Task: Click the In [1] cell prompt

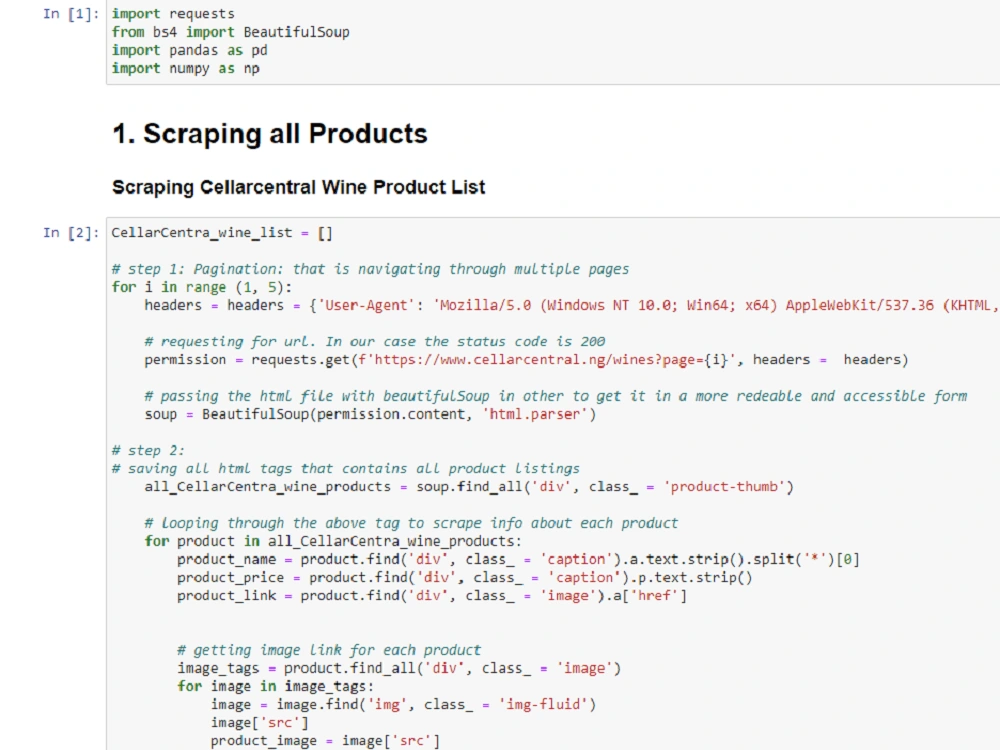Action: pyautogui.click(x=71, y=13)
